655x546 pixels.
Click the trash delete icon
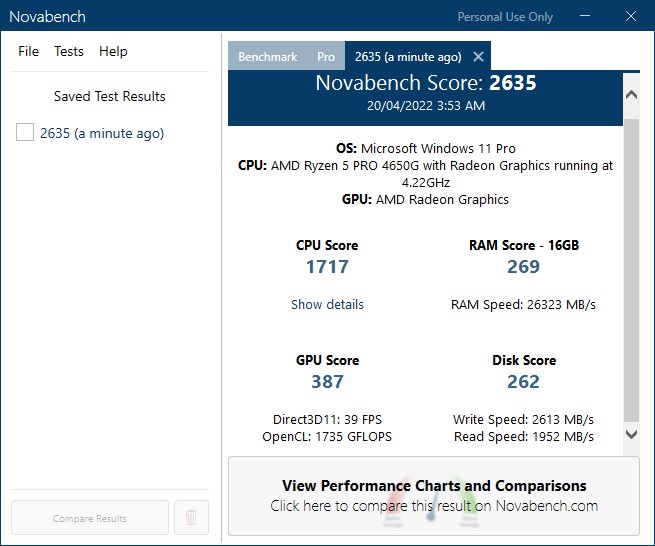point(191,518)
